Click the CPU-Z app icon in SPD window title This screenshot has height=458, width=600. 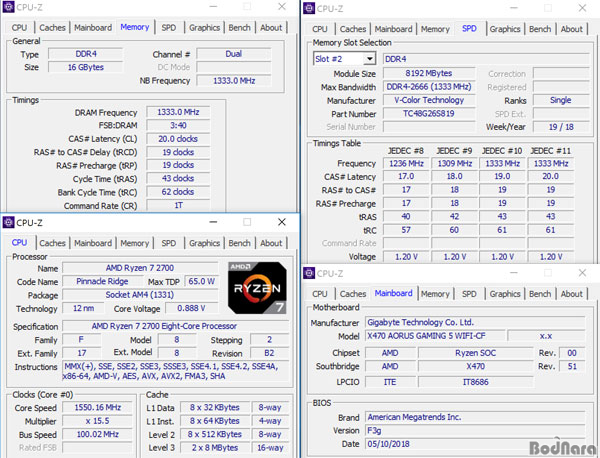309,8
